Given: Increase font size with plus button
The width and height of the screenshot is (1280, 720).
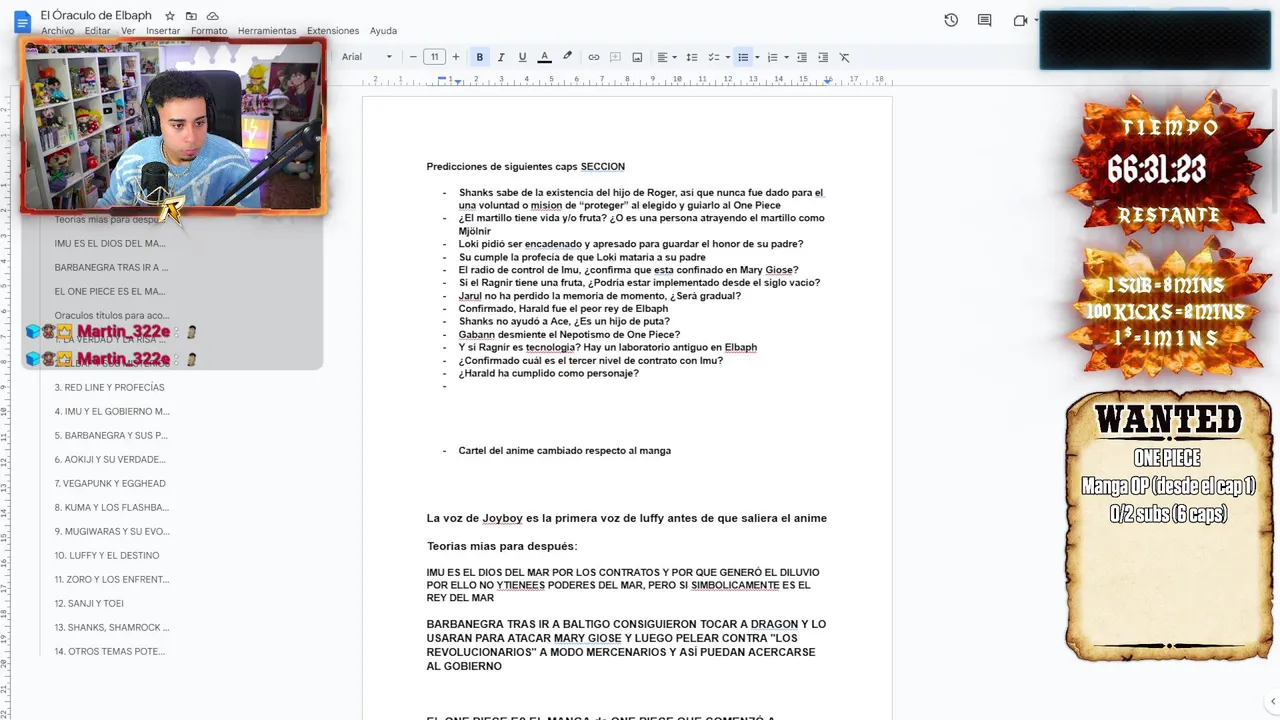Looking at the screenshot, I should click(456, 57).
